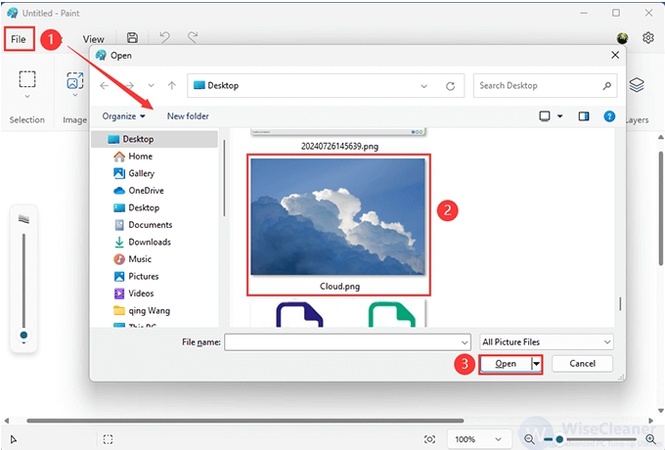The width and height of the screenshot is (665, 450).
Task: Expand the Selection tool options chevron
Action: point(27,97)
